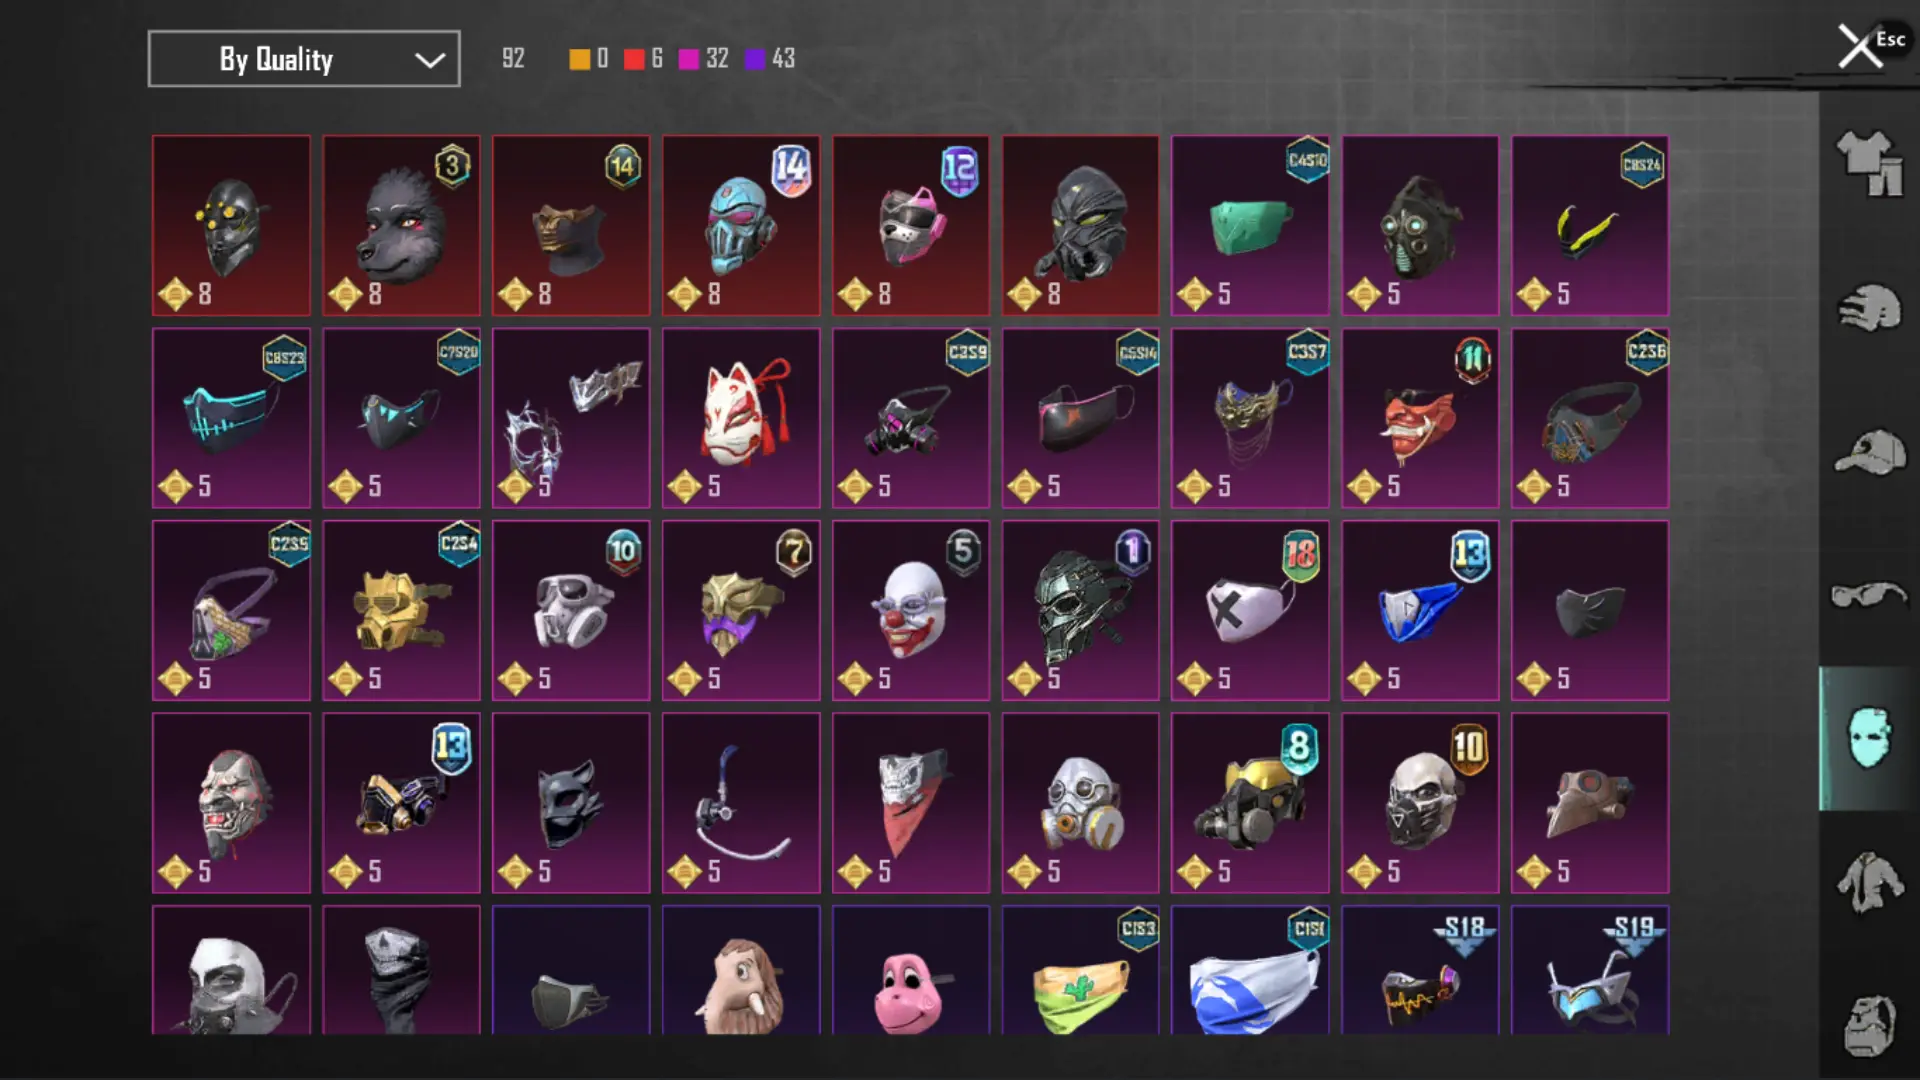This screenshot has height=1080, width=1920.
Task: Open the outfits category icon in sidebar
Action: (x=1869, y=163)
